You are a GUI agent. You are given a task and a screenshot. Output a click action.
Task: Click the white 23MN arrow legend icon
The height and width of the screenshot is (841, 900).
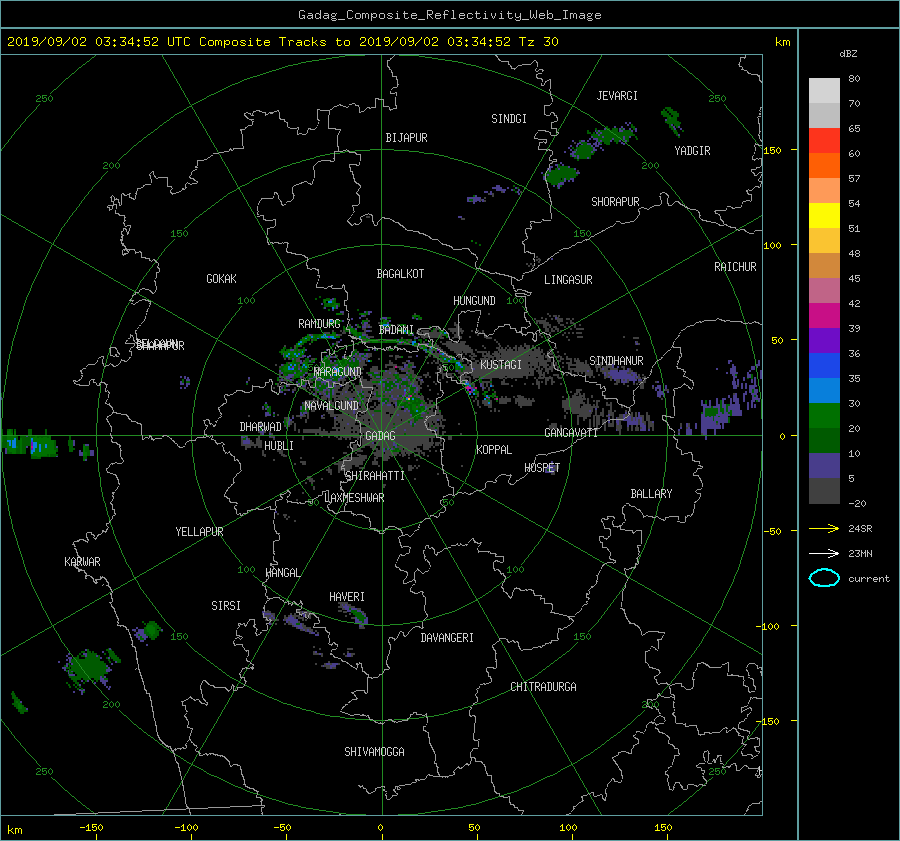pos(824,553)
